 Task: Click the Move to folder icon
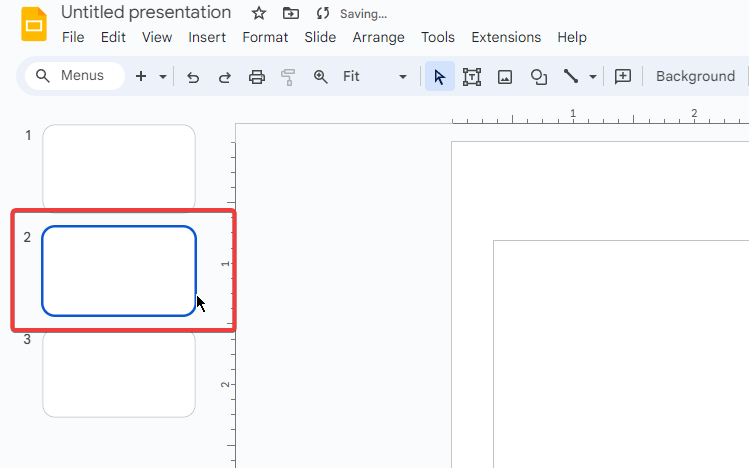tap(291, 13)
